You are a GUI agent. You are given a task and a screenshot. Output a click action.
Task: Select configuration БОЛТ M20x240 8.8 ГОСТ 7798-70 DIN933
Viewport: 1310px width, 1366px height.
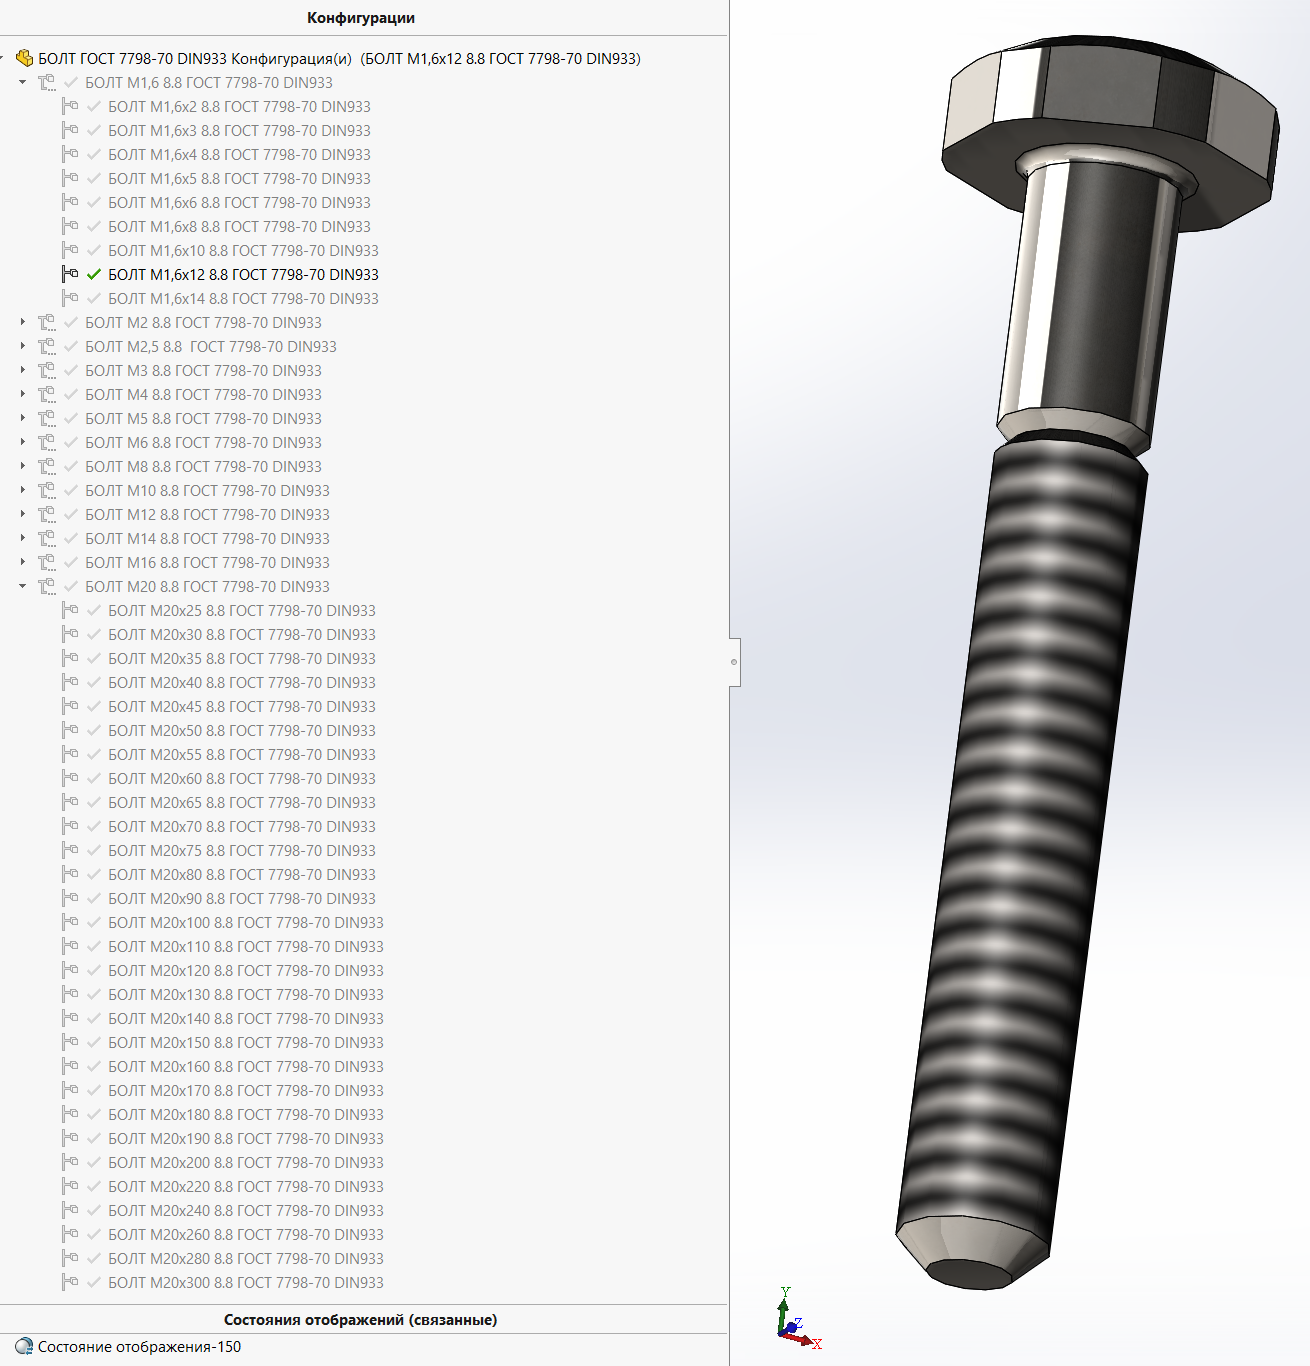246,1210
